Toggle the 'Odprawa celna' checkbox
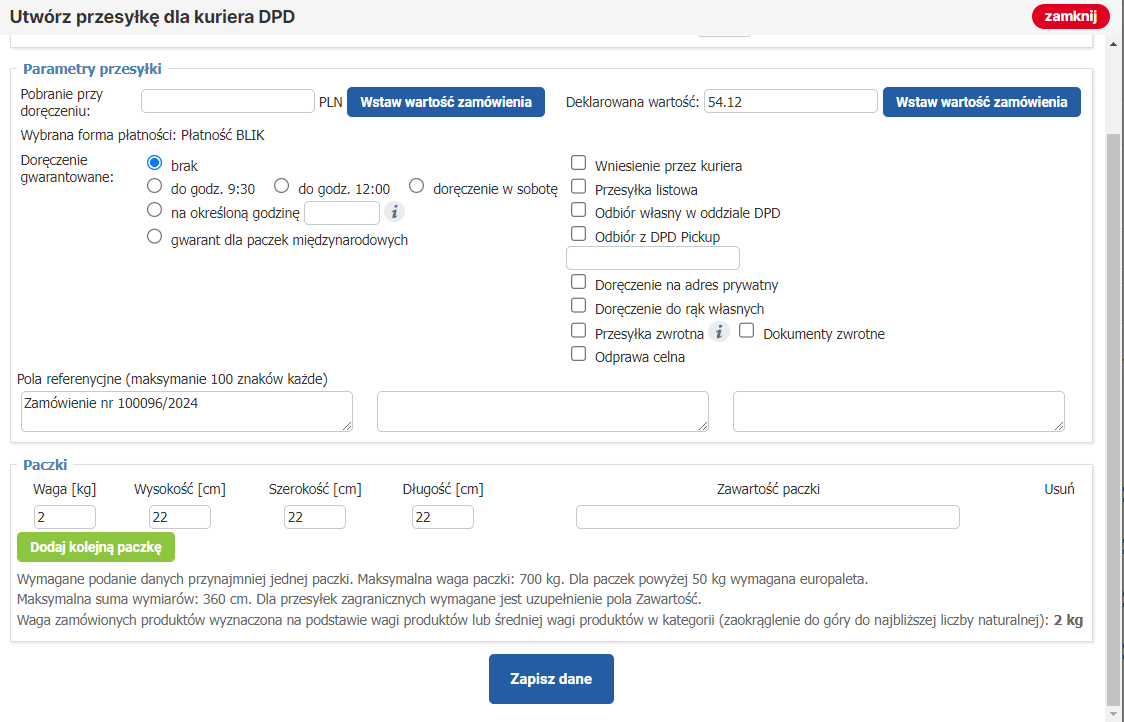 pos(578,354)
